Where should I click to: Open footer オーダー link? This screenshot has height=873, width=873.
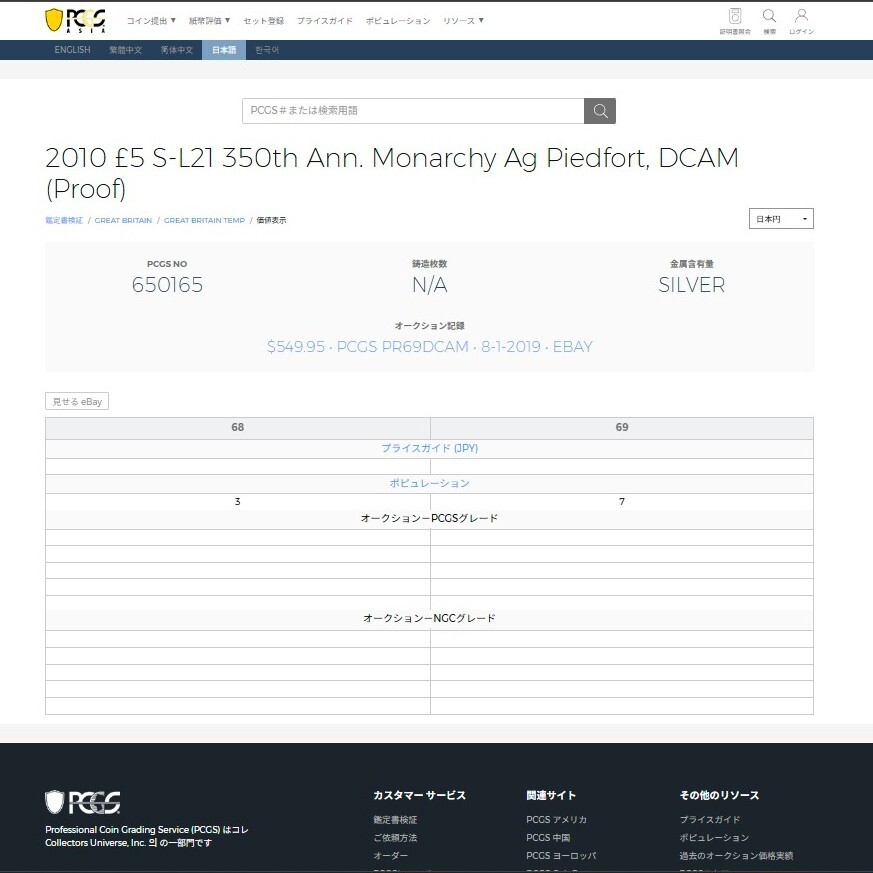391,855
